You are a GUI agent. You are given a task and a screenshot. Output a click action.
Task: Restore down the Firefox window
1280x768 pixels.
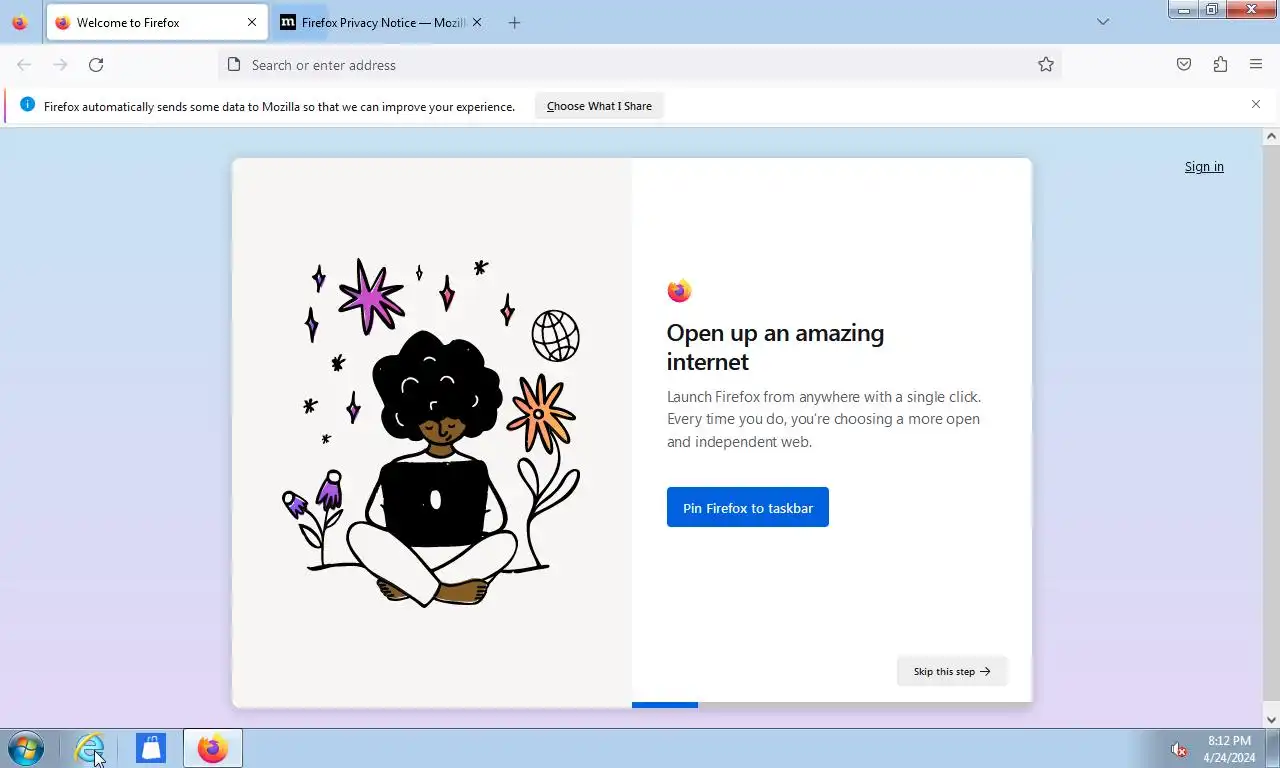[x=1212, y=9]
